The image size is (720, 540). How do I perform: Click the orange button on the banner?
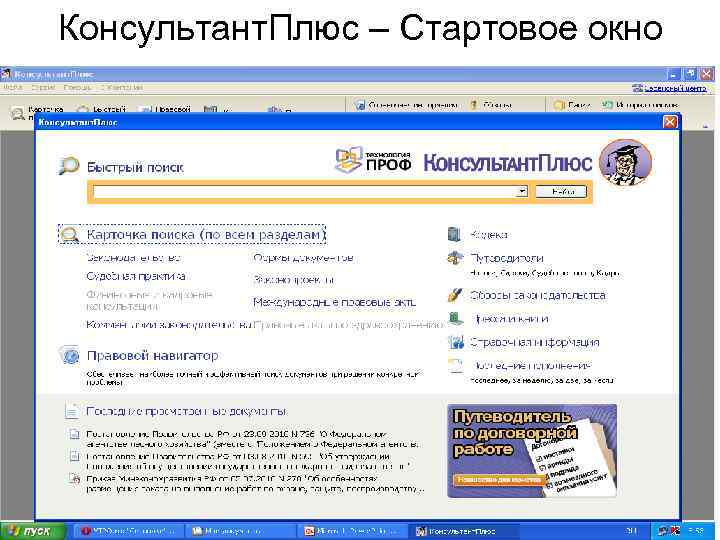(499, 479)
